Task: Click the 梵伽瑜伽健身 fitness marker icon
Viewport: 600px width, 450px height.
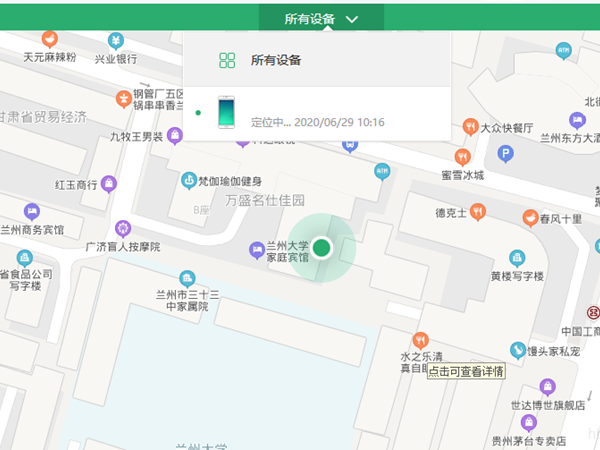Action: pyautogui.click(x=186, y=181)
